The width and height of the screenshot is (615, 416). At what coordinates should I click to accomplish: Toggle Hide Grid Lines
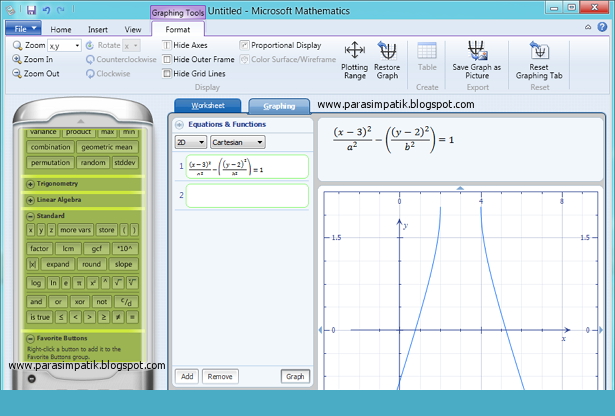pos(194,73)
